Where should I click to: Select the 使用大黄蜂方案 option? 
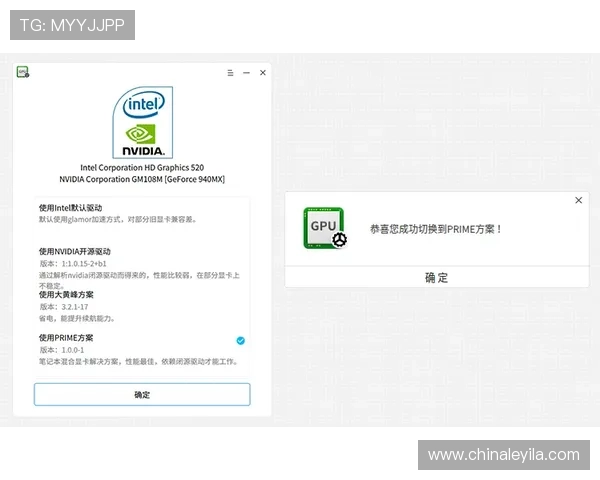(x=142, y=306)
